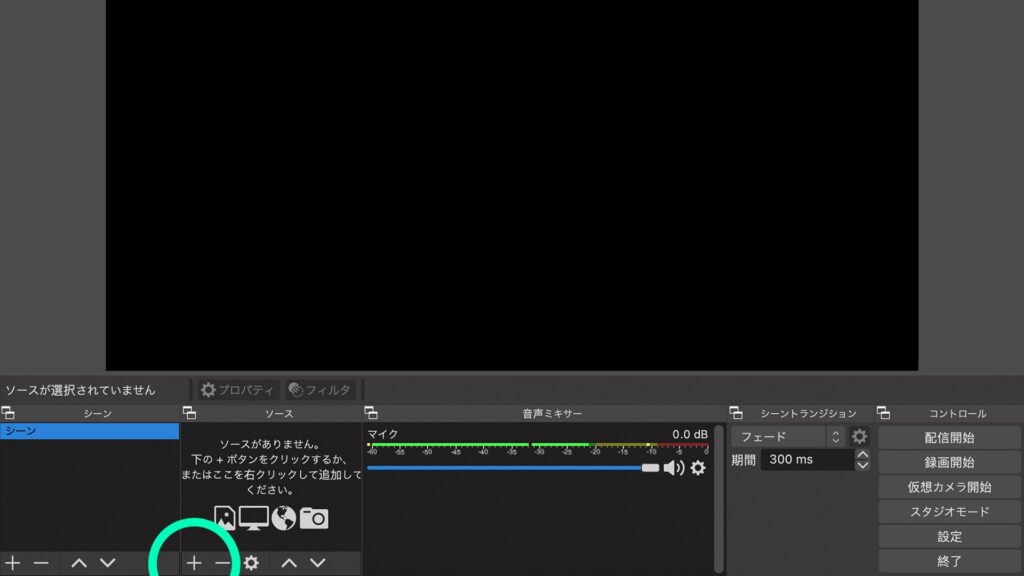
Task: Click the plus icon to add a source
Action: click(193, 562)
